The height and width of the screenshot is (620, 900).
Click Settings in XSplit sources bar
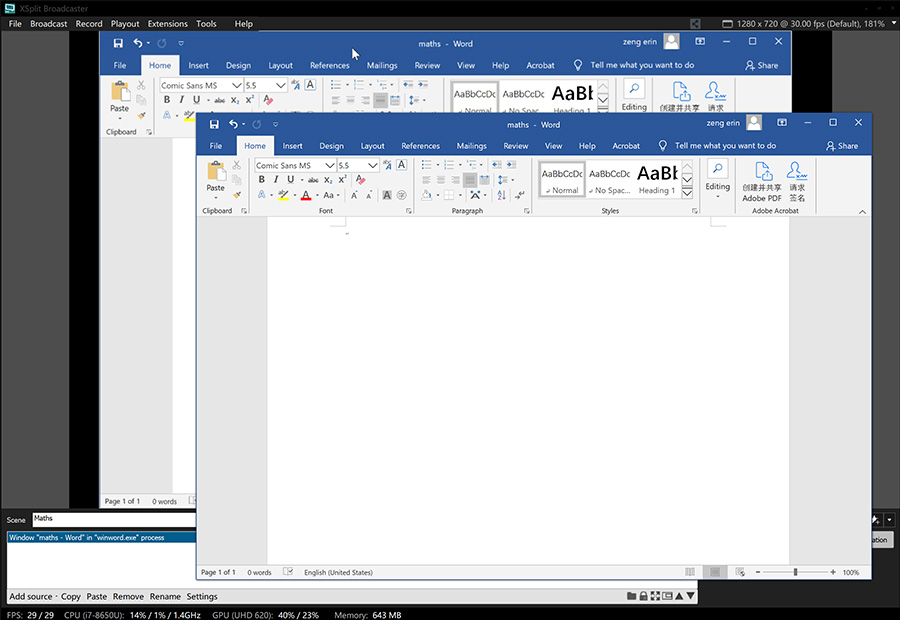tap(201, 596)
